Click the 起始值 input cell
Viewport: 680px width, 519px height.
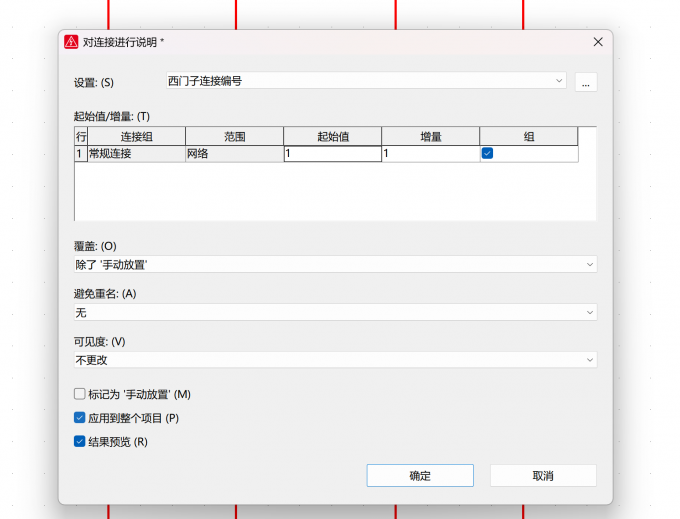coord(333,153)
